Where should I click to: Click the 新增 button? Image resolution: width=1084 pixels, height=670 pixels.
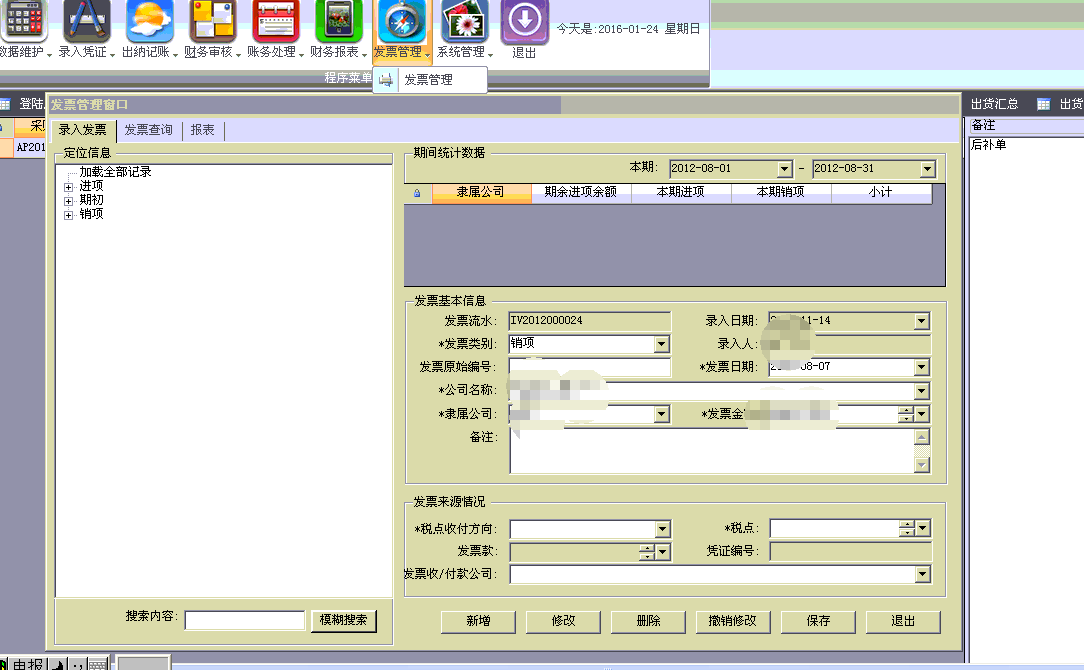[x=477, y=621]
